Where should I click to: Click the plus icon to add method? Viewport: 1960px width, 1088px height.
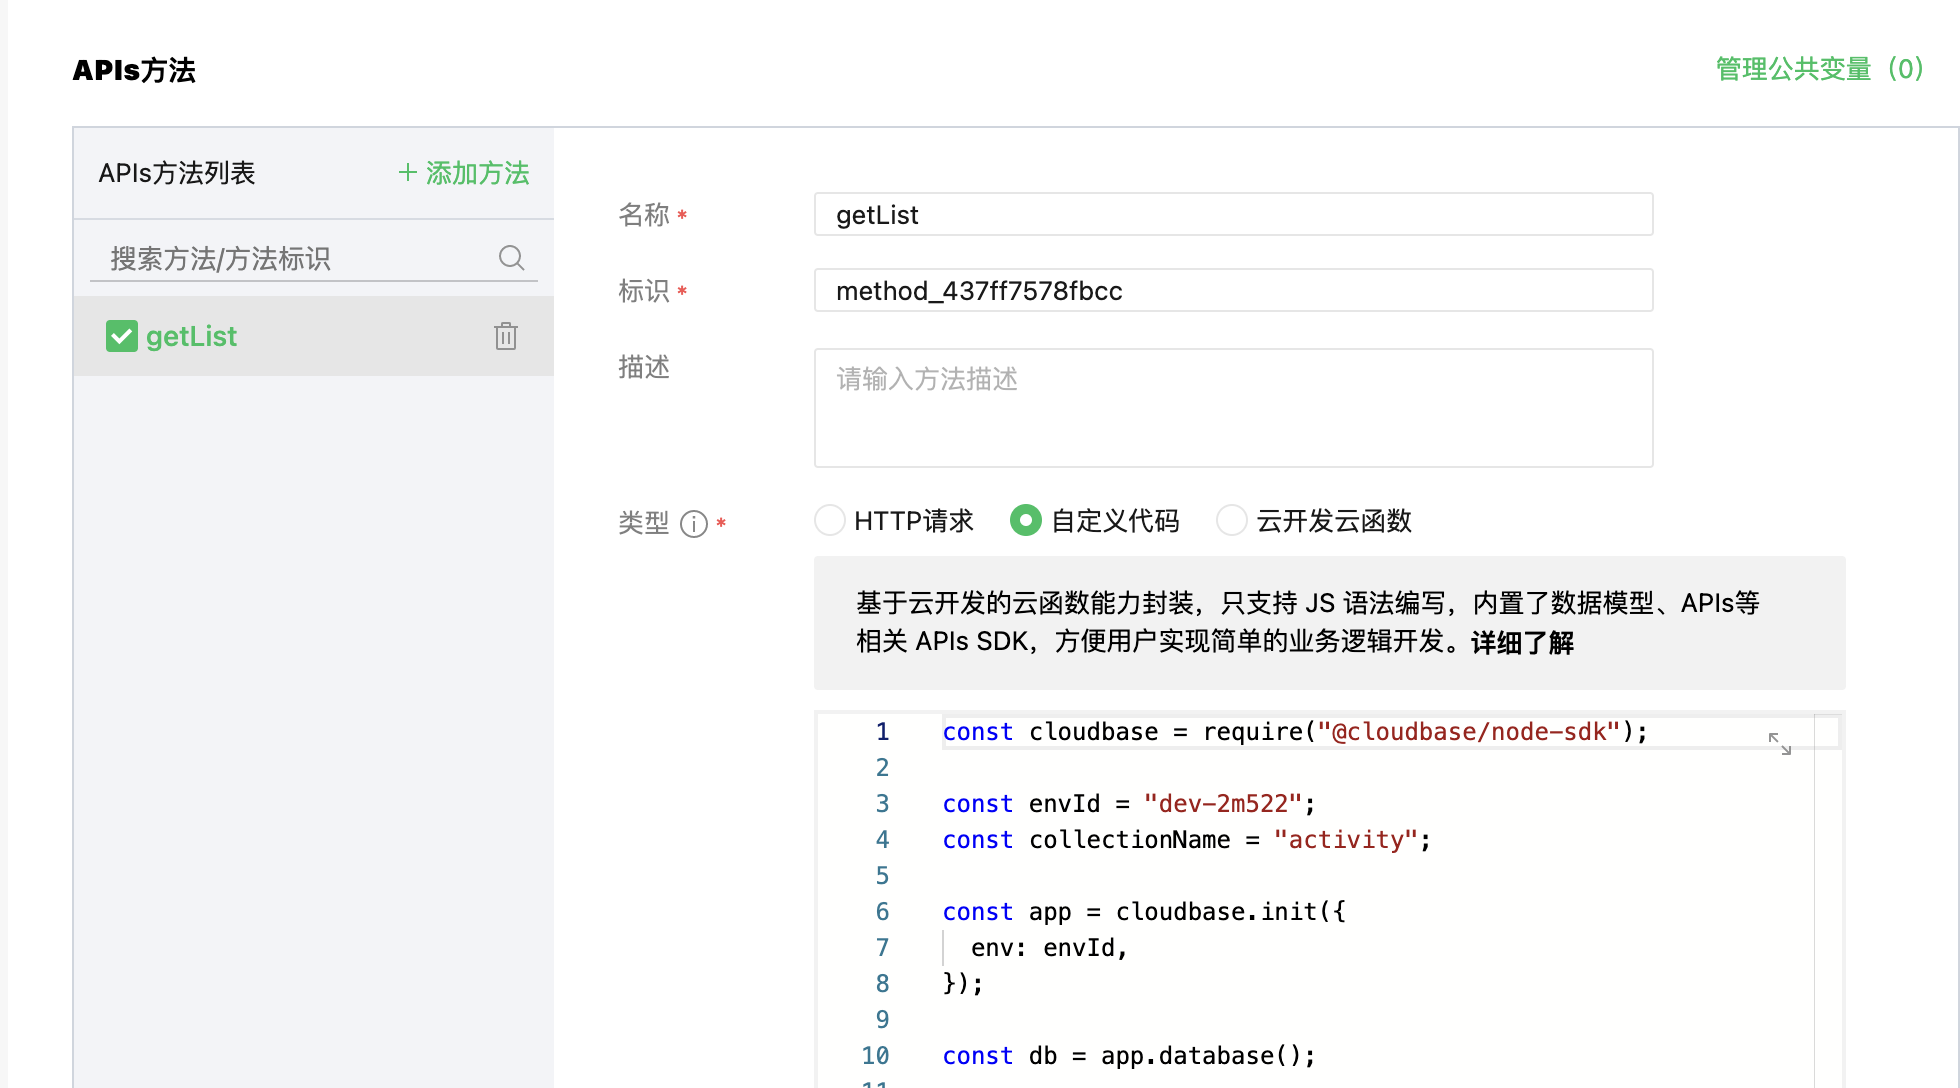[x=407, y=172]
